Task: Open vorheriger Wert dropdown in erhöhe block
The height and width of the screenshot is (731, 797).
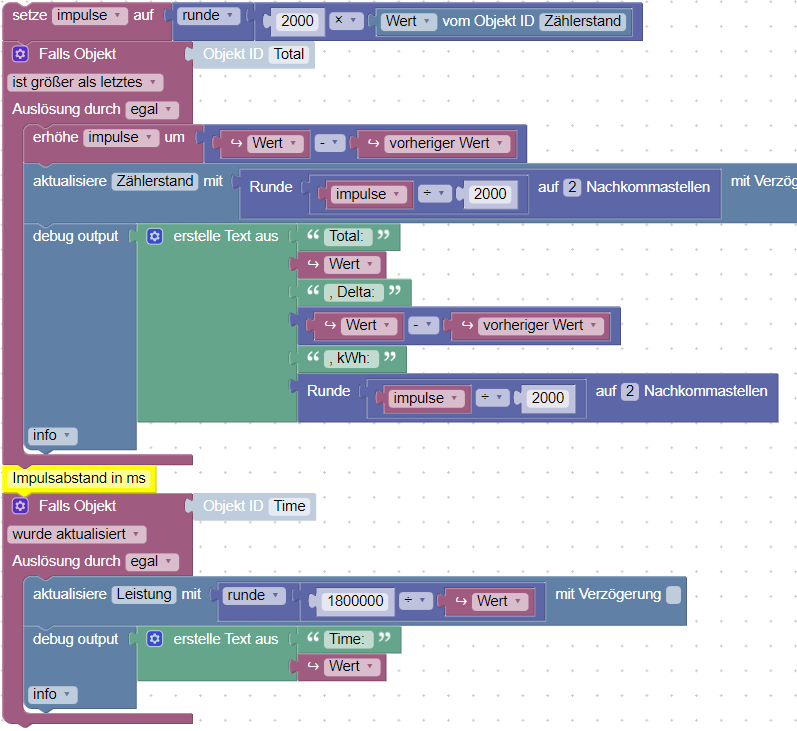Action: (447, 143)
